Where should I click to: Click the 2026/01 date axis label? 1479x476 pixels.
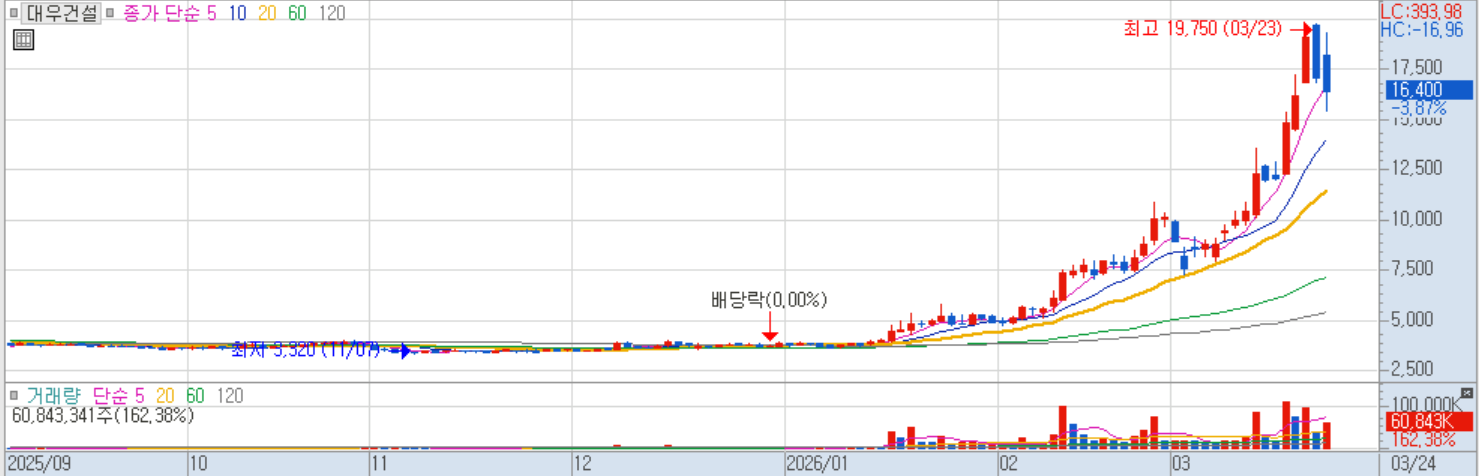[x=815, y=465]
